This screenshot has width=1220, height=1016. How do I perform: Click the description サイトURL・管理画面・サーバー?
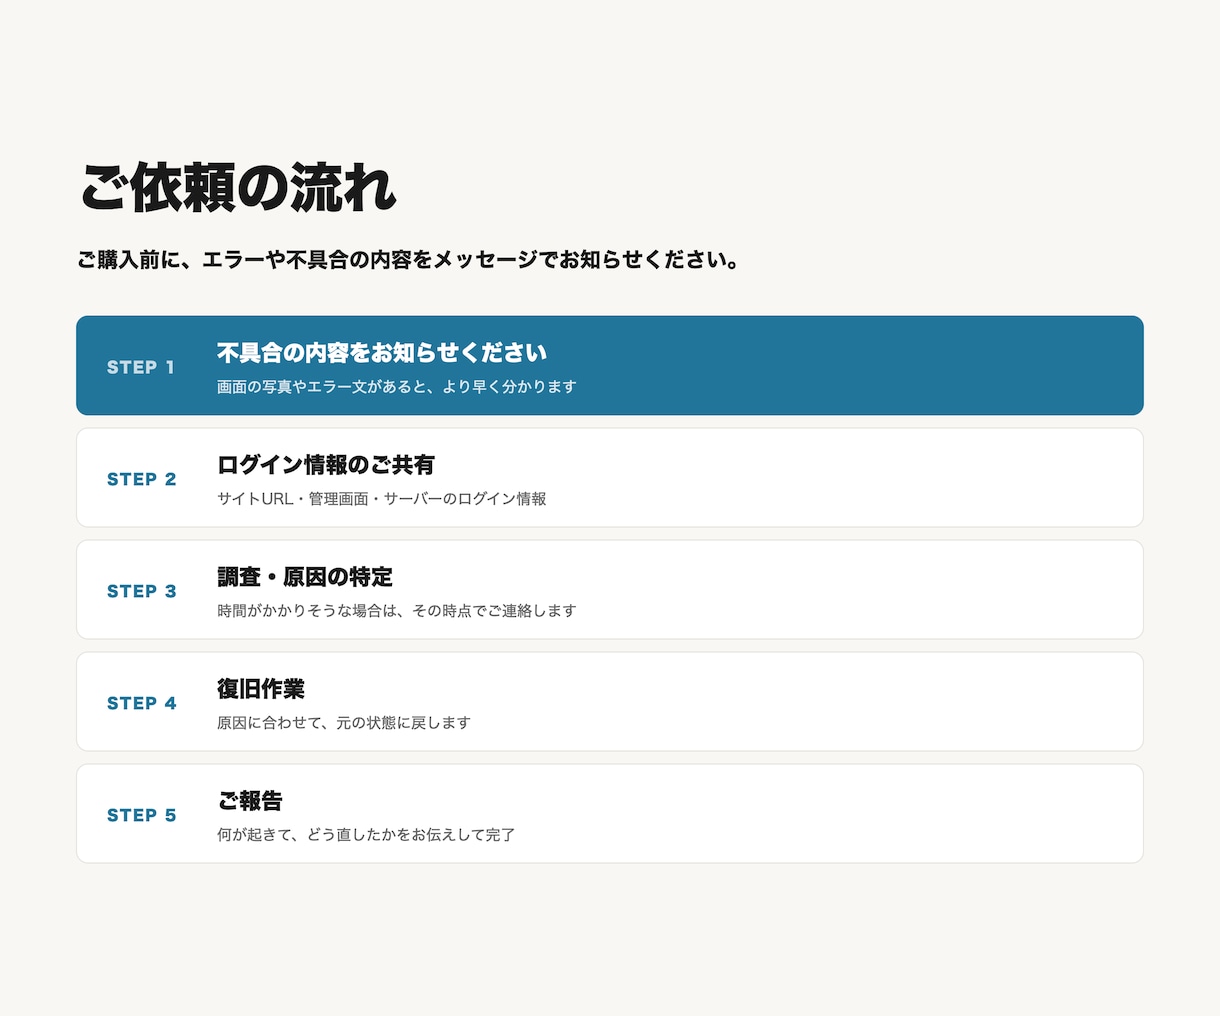pos(382,499)
